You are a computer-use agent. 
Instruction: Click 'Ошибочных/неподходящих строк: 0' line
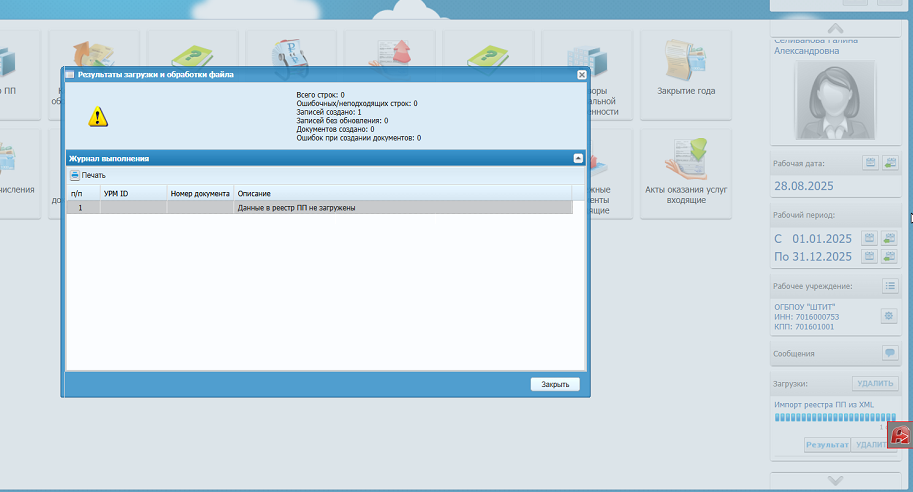click(357, 104)
